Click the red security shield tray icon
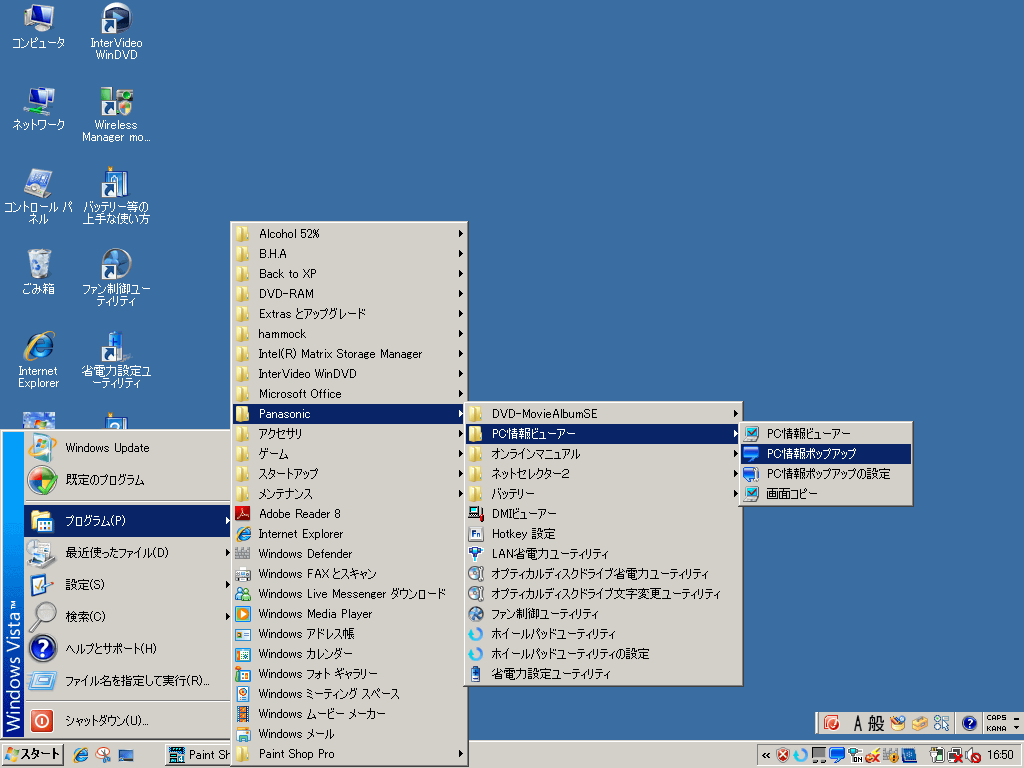Viewport: 1024px width, 768px height. pyautogui.click(x=782, y=755)
